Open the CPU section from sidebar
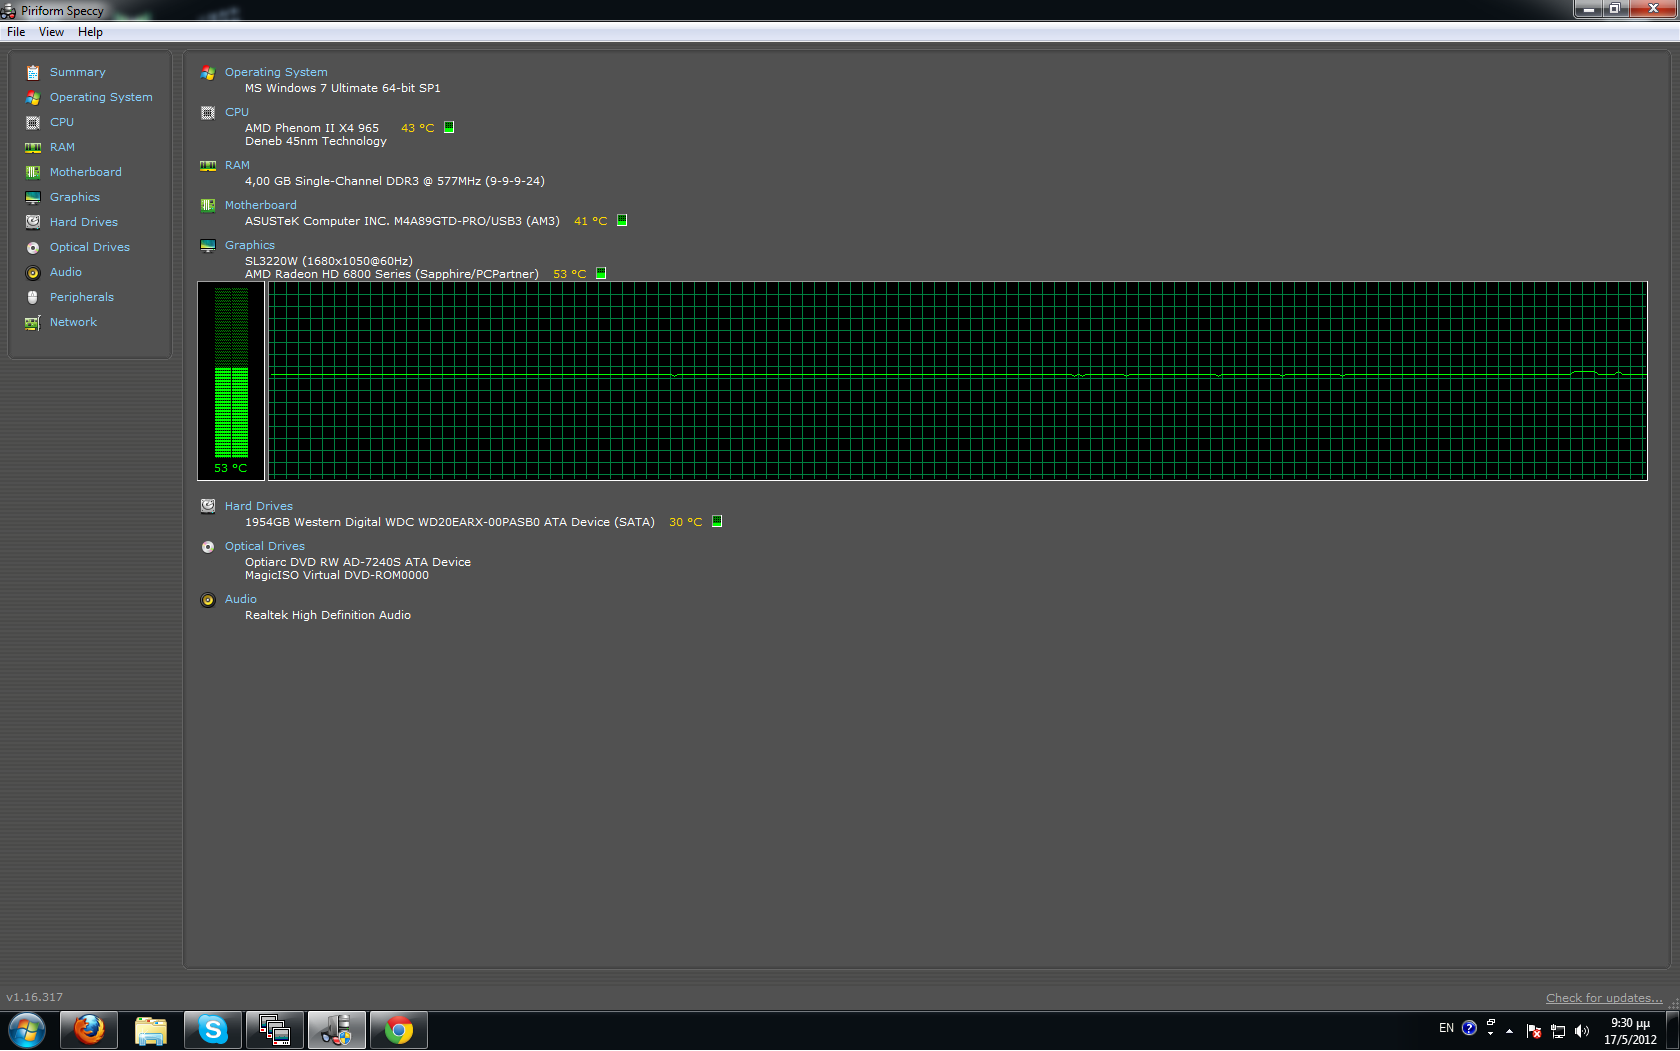The width and height of the screenshot is (1680, 1051). (62, 122)
